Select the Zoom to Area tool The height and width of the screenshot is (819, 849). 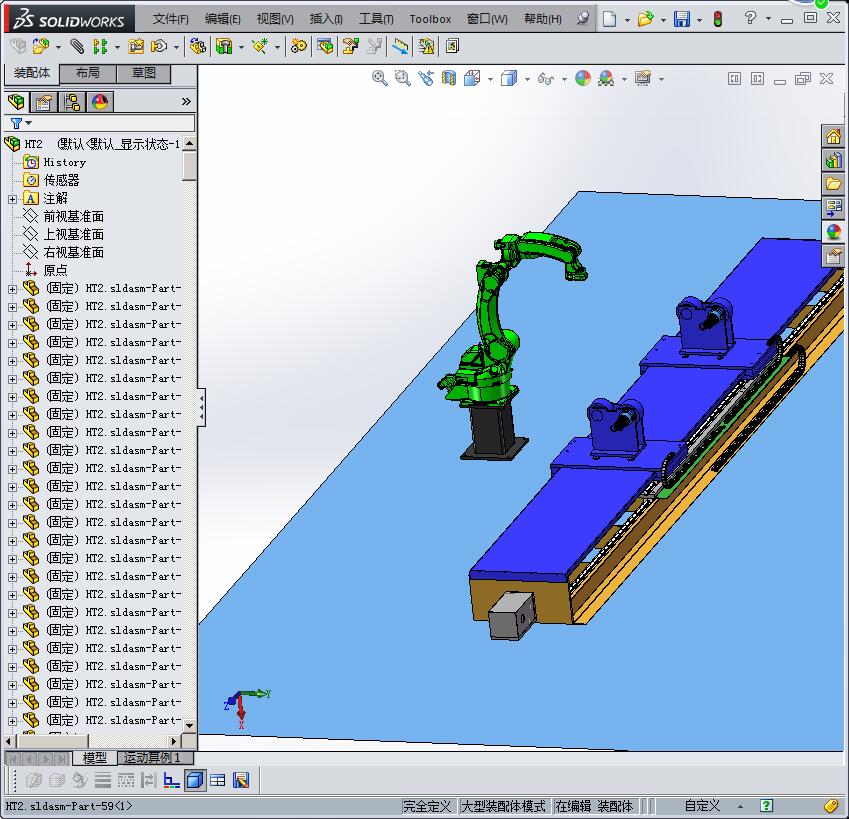pos(402,78)
